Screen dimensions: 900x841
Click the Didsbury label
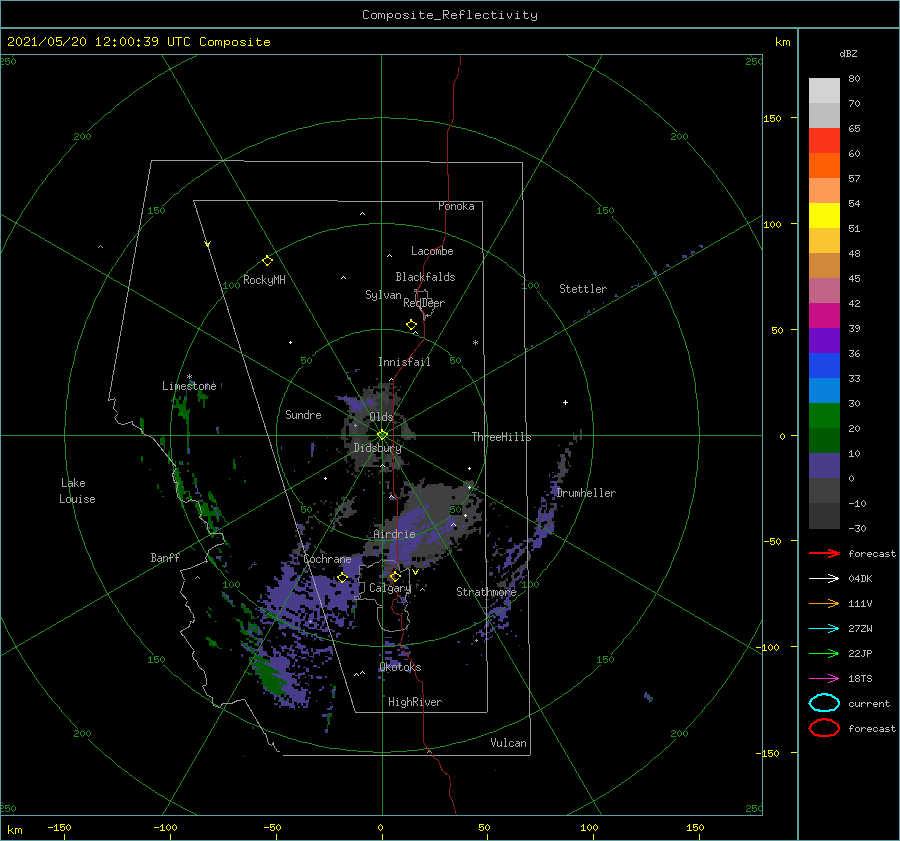[x=378, y=448]
